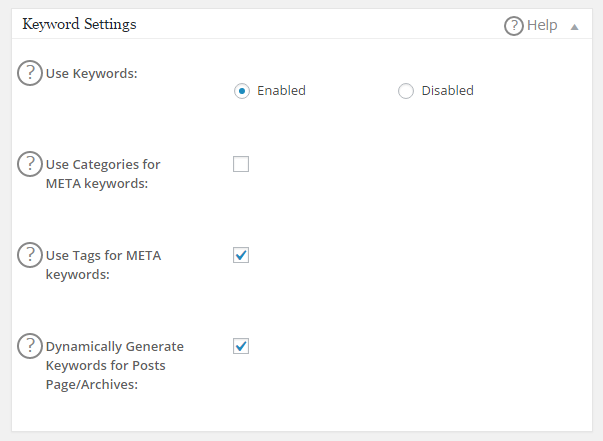Click the question mark icon beside Help
This screenshot has height=441, width=603.
pos(514,26)
